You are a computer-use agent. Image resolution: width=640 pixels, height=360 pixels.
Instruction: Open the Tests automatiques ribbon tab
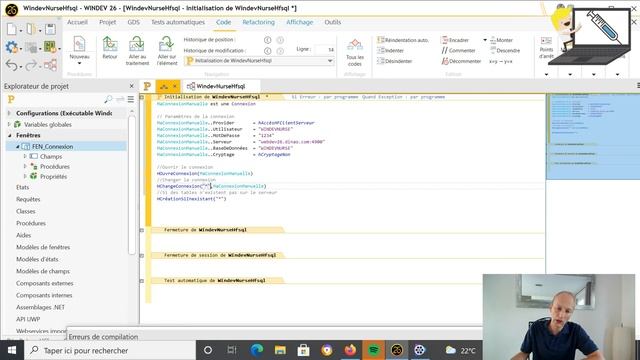coord(178,22)
